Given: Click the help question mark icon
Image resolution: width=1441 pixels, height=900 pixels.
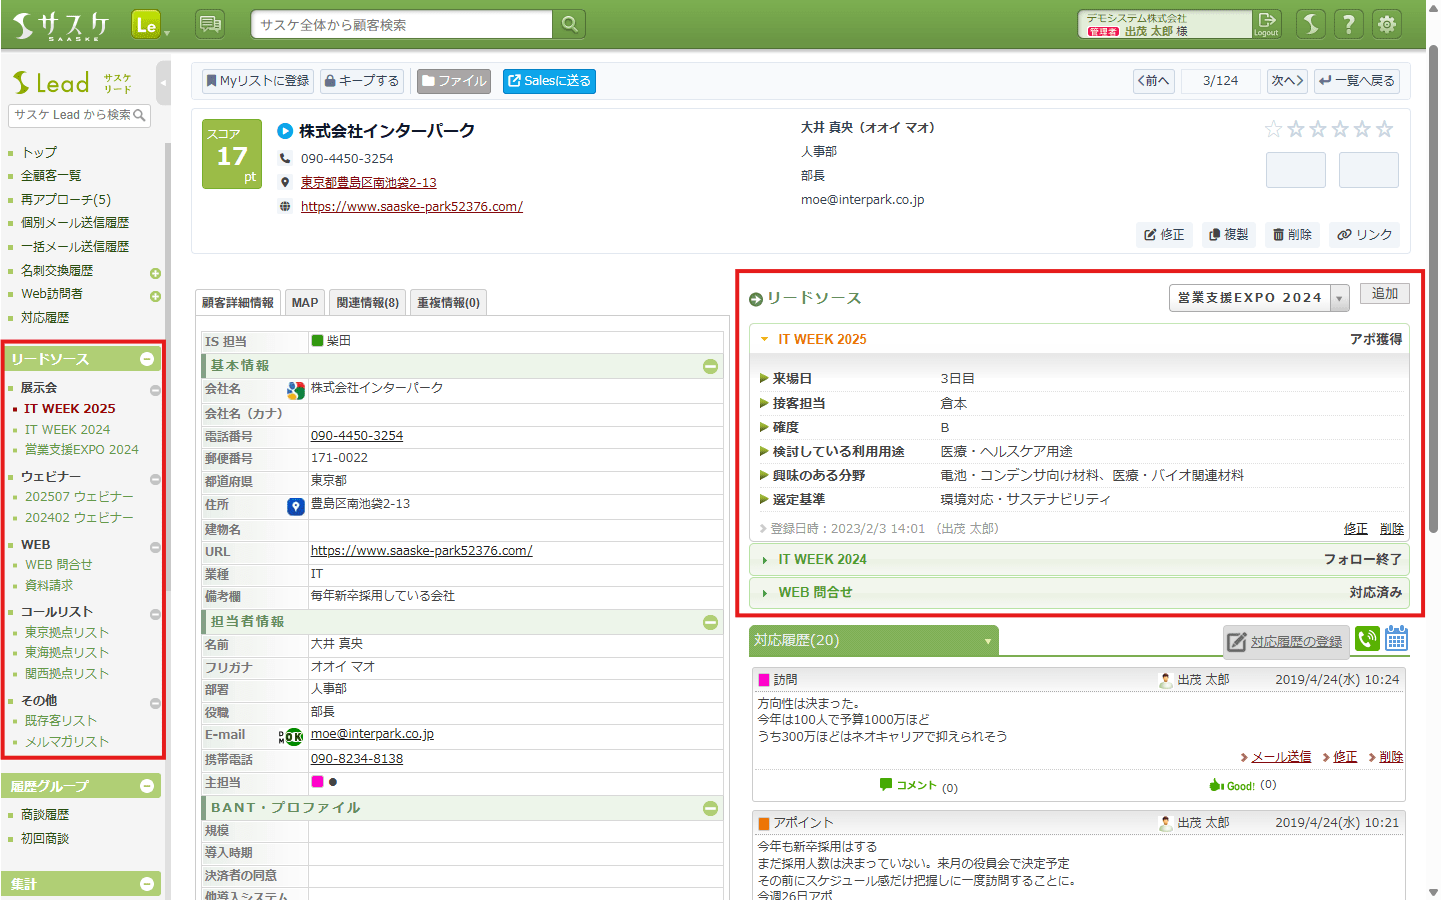Looking at the screenshot, I should [1348, 24].
